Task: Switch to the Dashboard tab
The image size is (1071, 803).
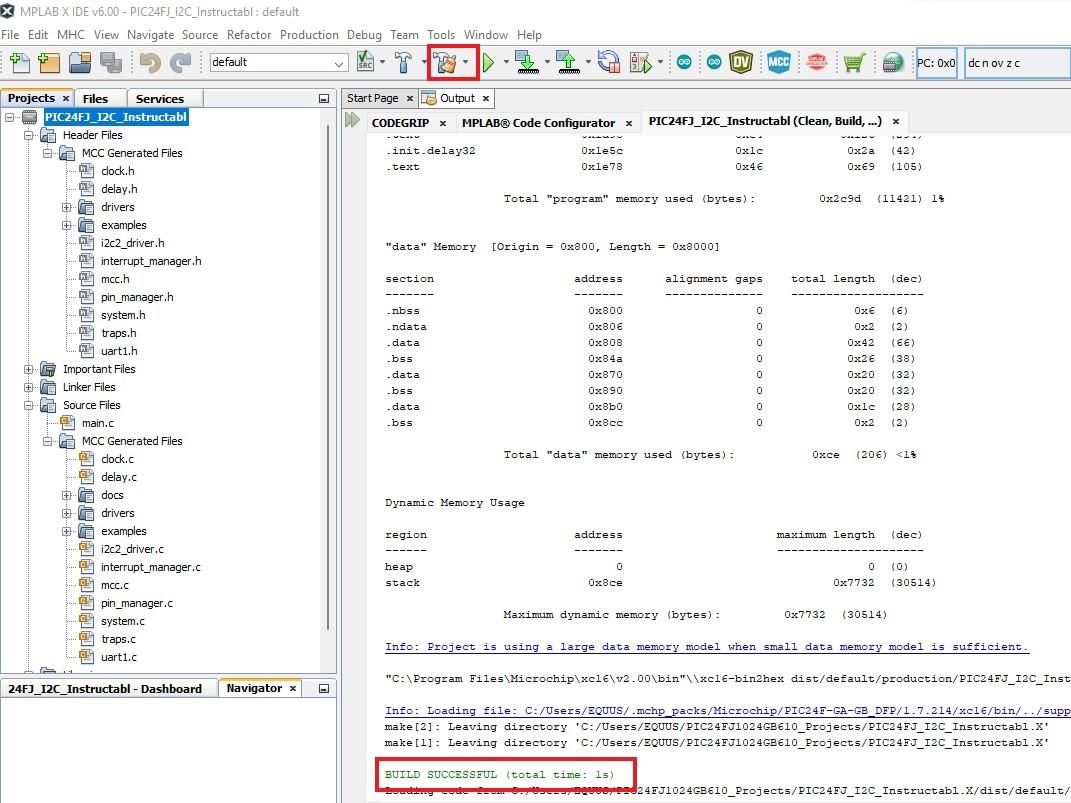Action: [x=105, y=689]
